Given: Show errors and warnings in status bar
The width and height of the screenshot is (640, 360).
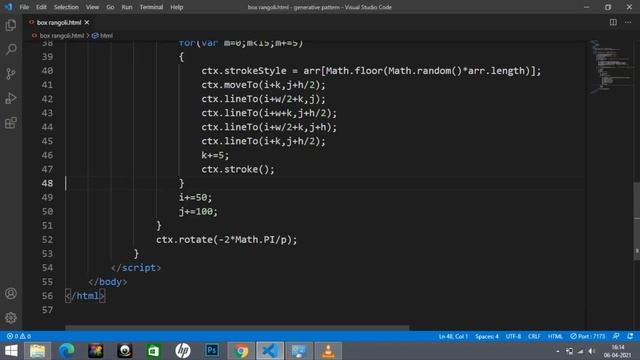Looking at the screenshot, I should point(19,336).
